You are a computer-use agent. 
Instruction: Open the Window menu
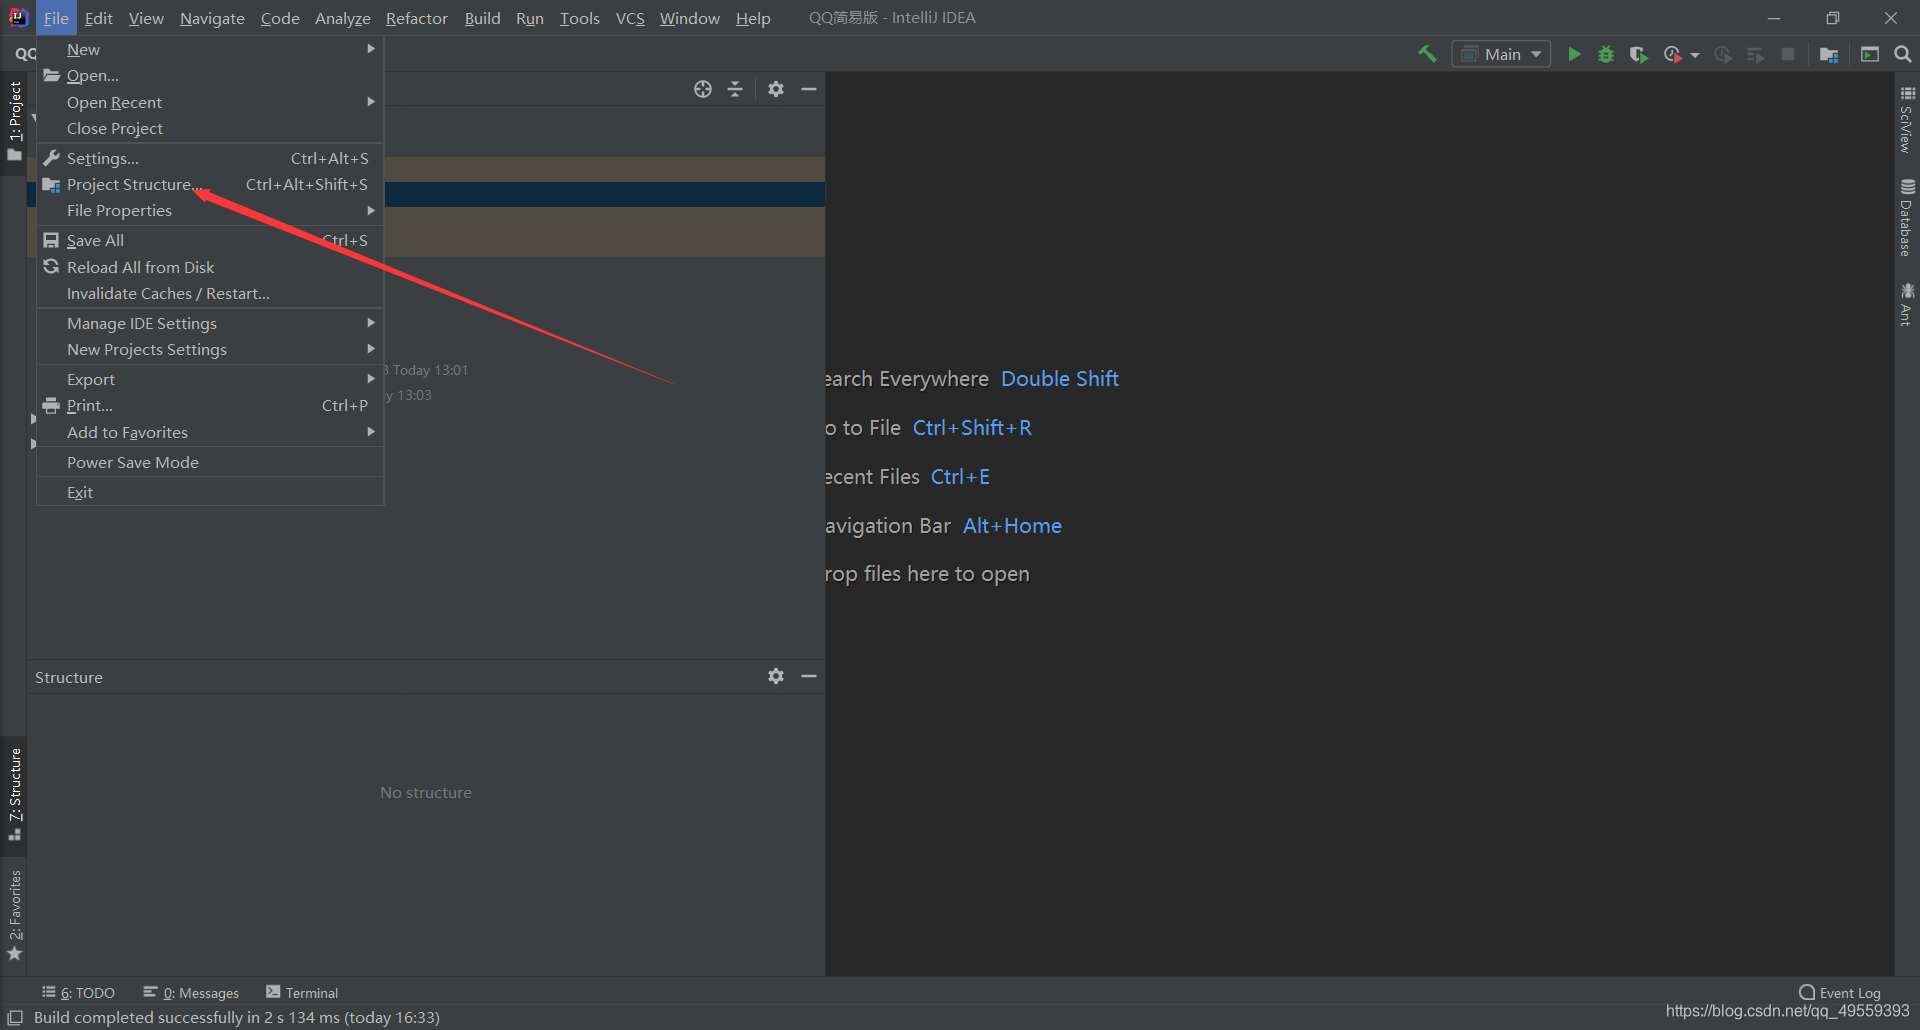(x=689, y=18)
